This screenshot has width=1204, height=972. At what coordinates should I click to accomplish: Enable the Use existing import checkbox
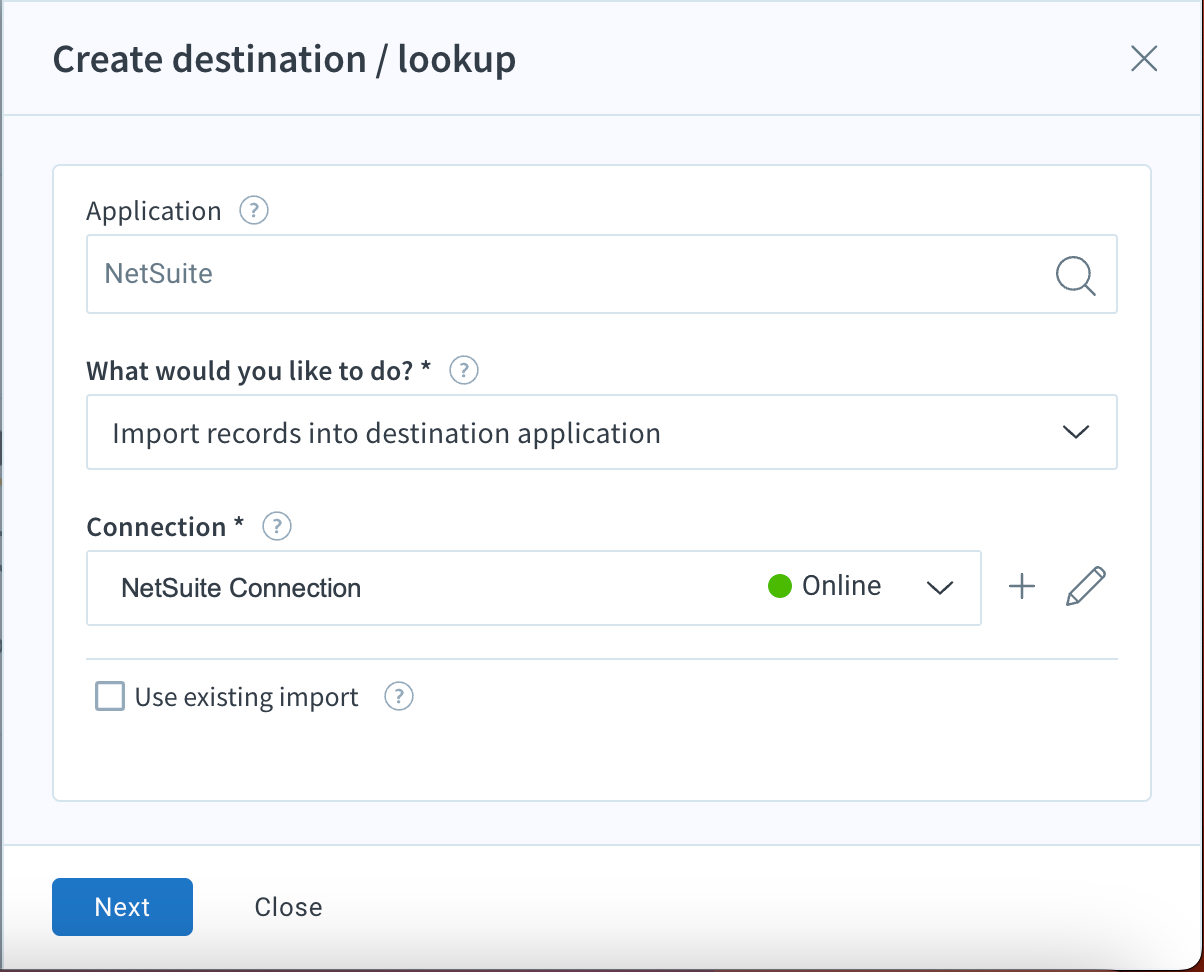tap(110, 696)
